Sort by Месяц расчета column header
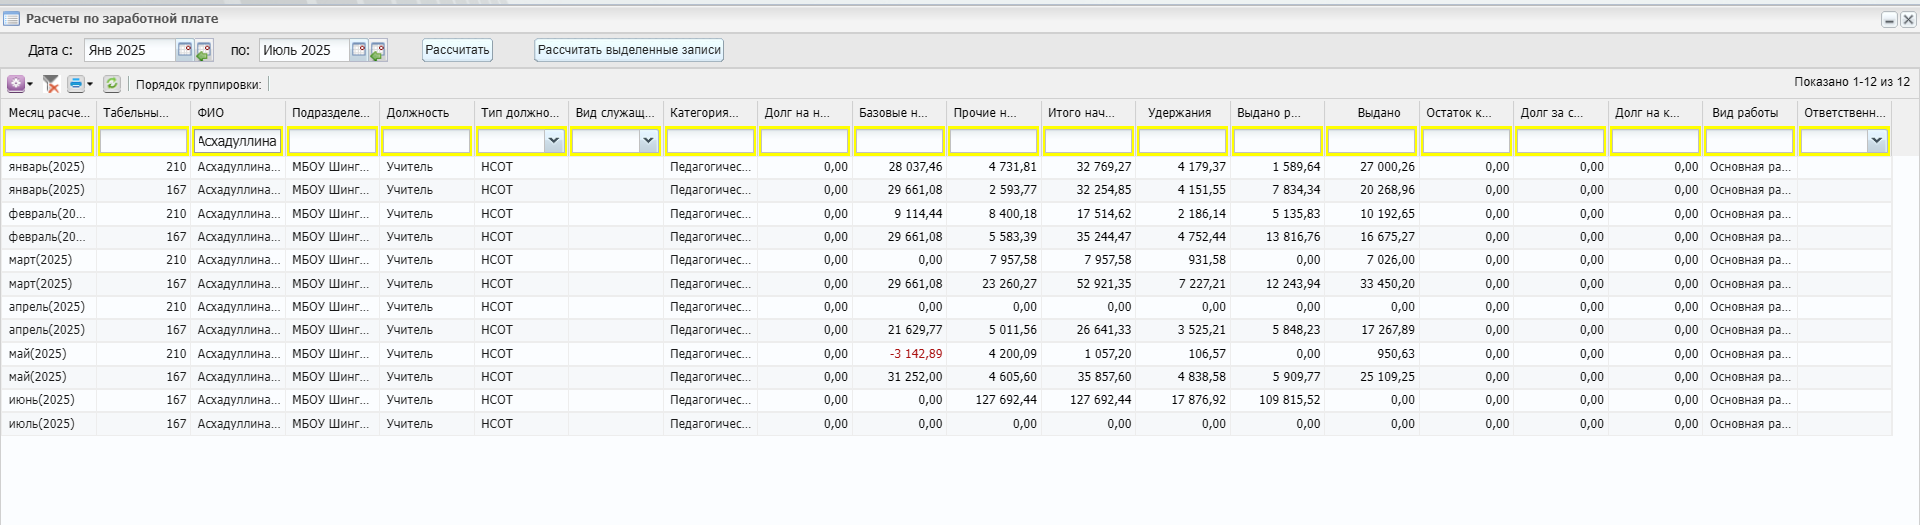Viewport: 1920px width, 525px height. (49, 113)
